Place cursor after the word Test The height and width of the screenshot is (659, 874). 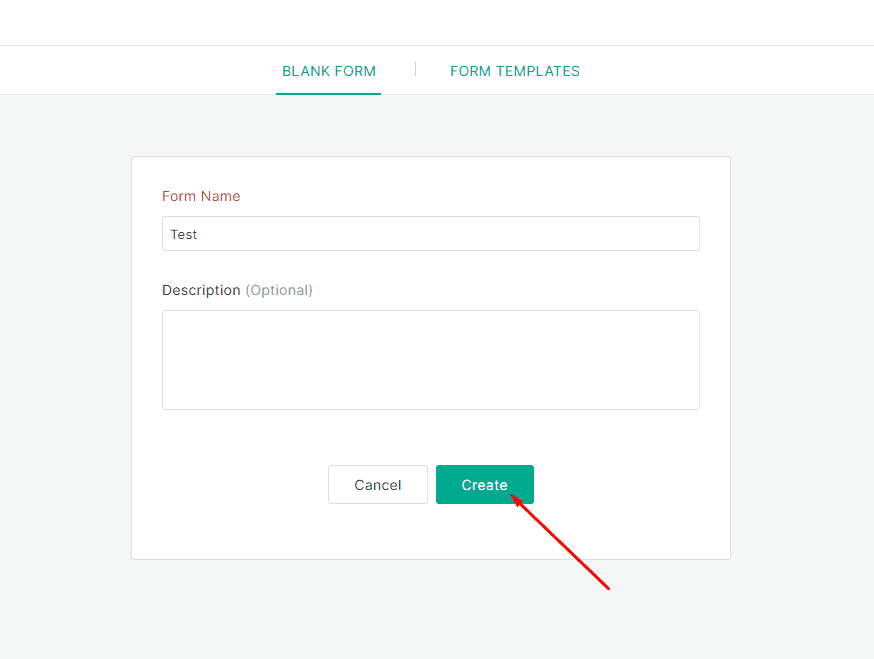pyautogui.click(x=200, y=235)
